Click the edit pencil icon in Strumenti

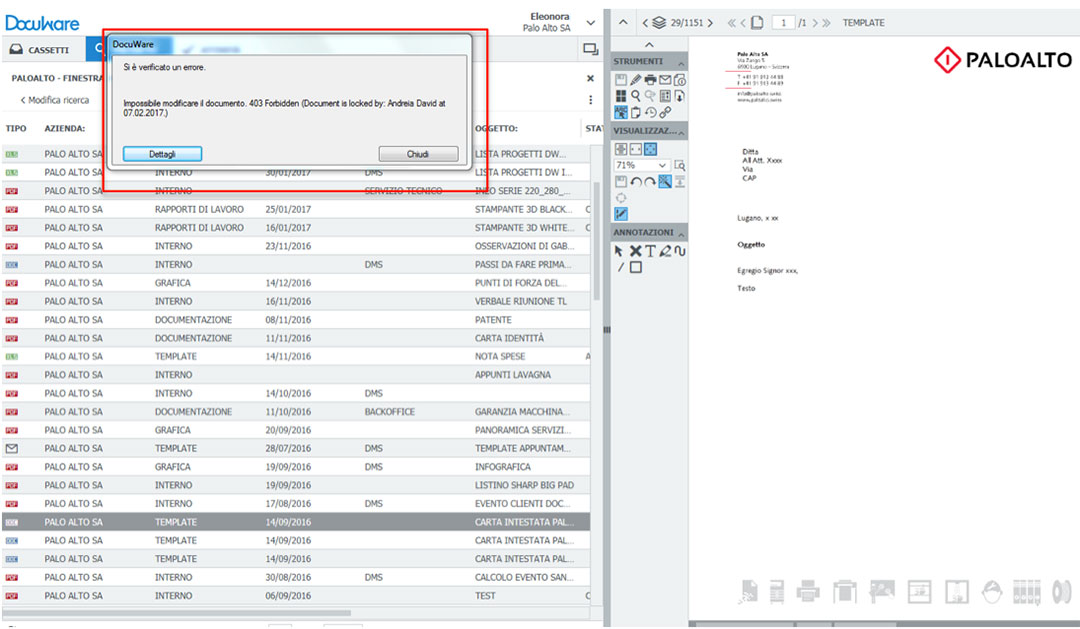pos(636,80)
